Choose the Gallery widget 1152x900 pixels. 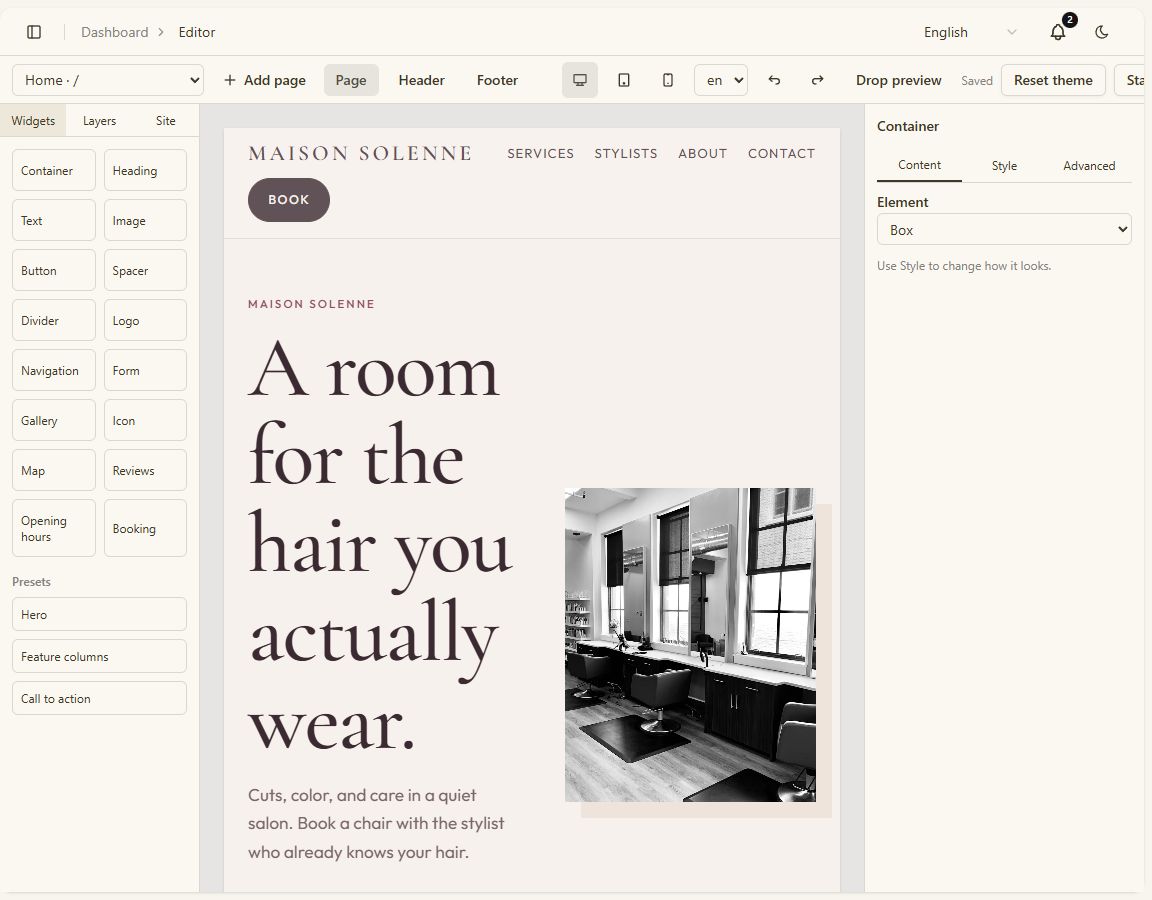[54, 420]
